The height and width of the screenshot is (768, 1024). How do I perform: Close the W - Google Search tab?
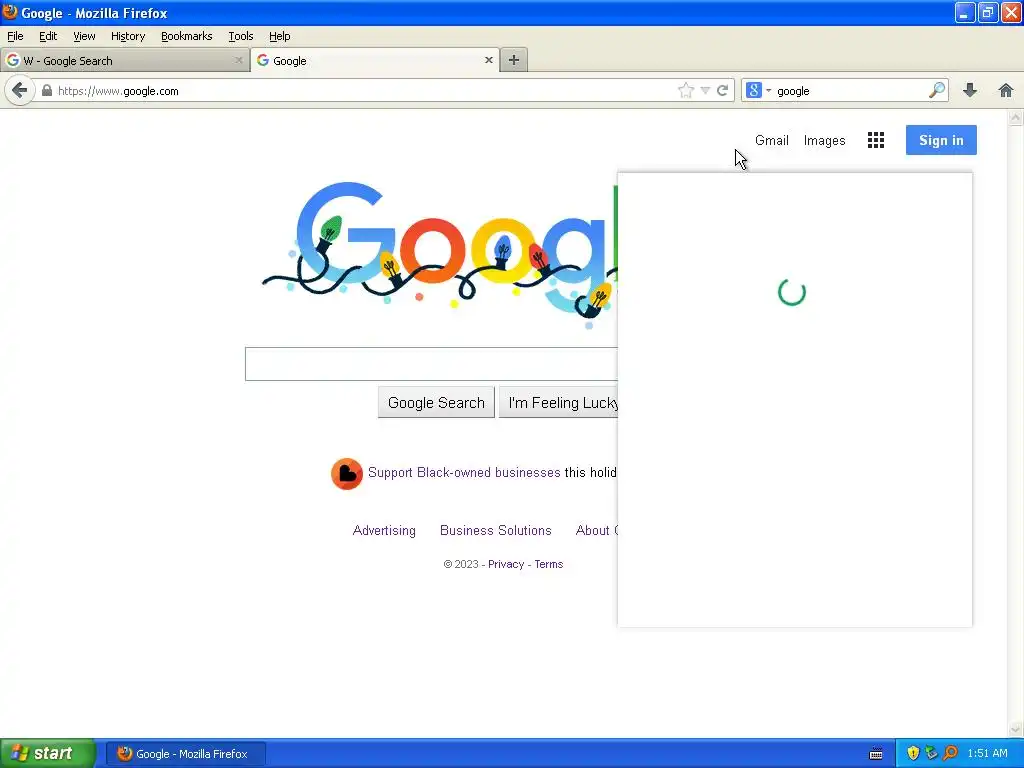(238, 60)
